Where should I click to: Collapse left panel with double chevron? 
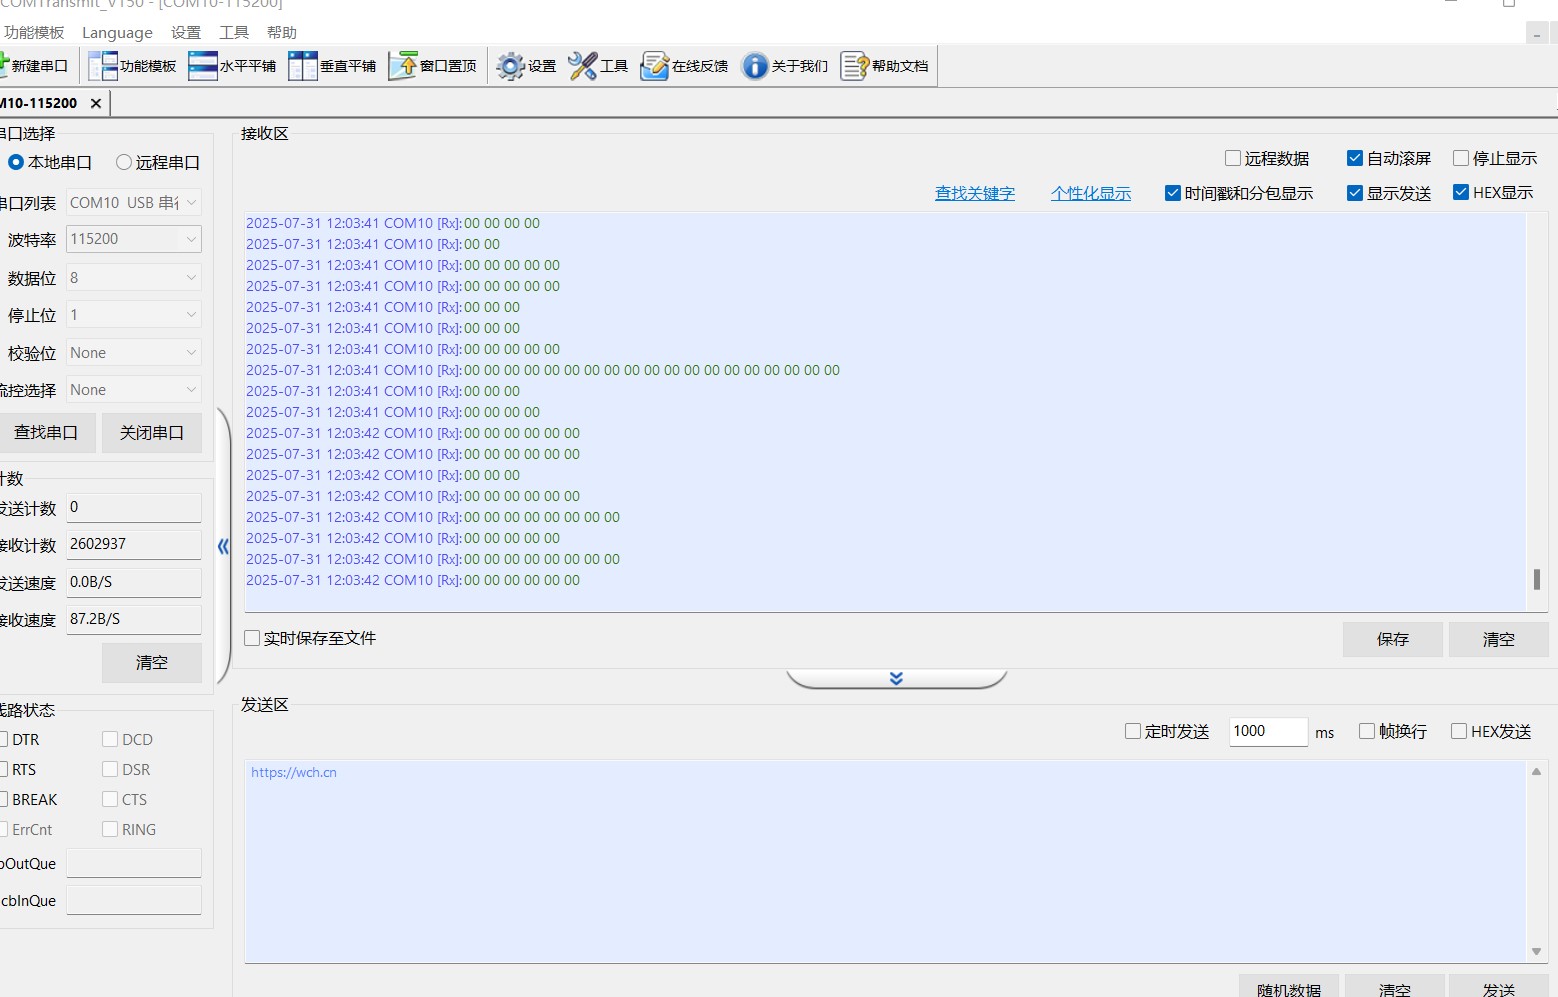click(x=223, y=546)
